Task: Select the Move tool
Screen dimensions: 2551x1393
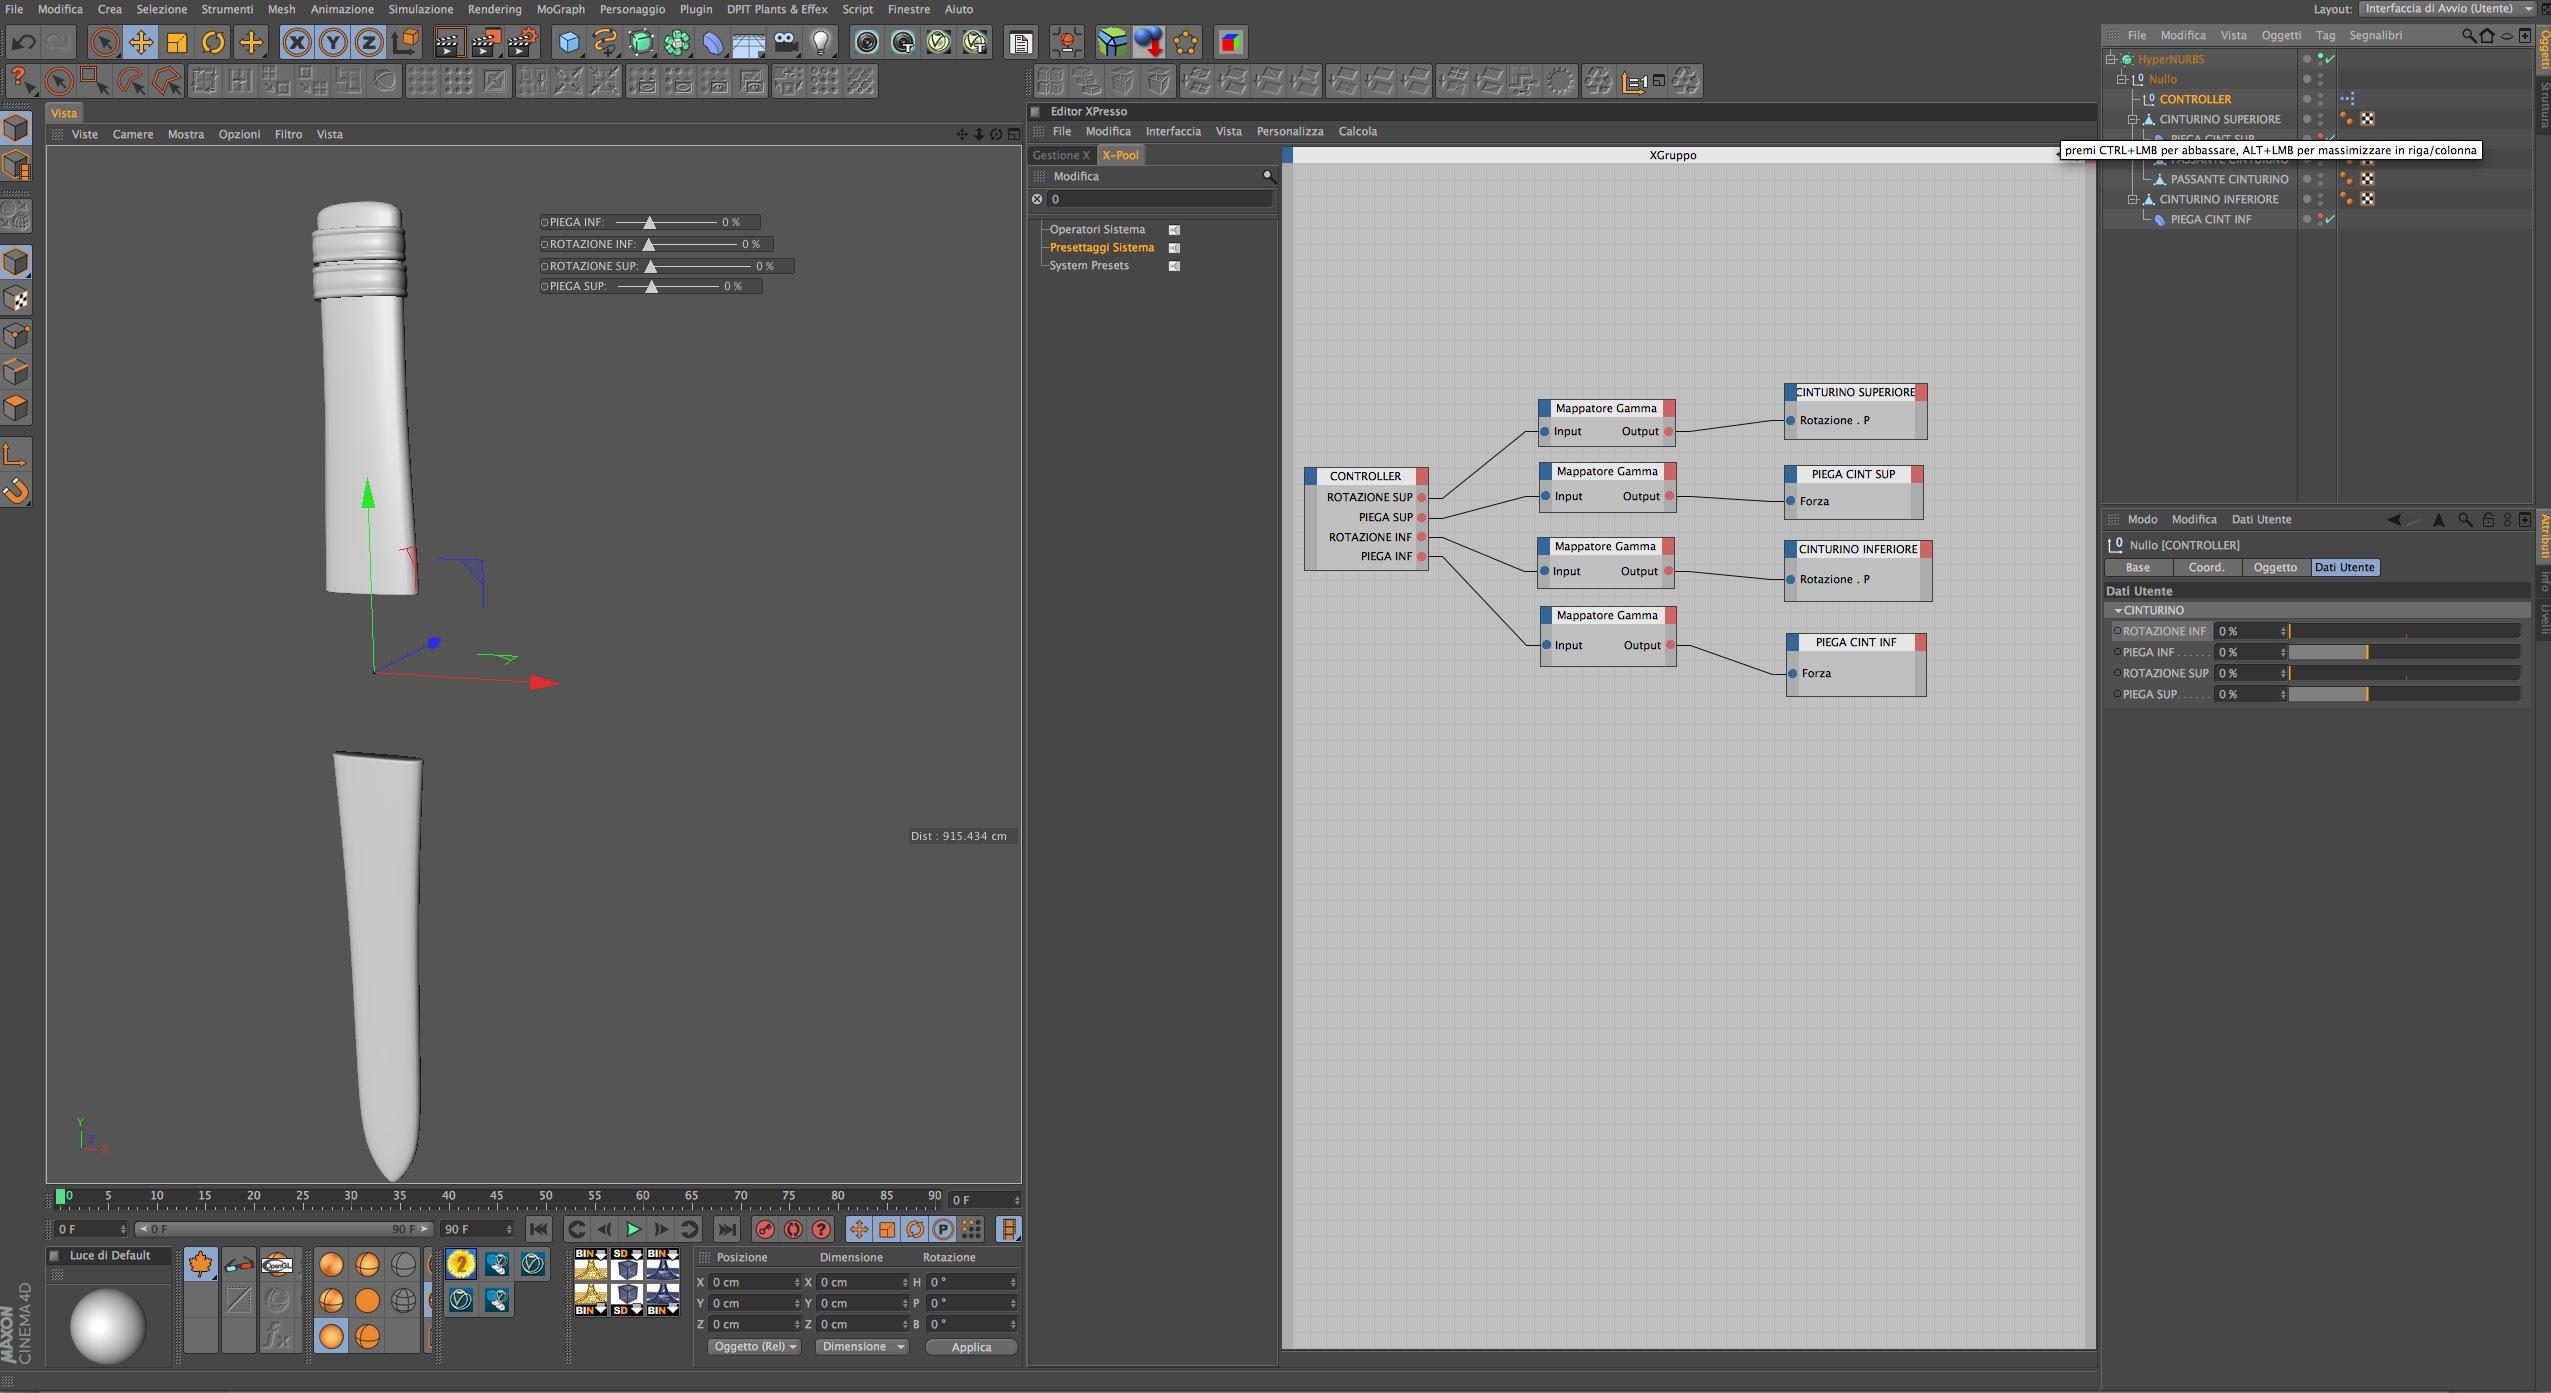Action: tap(141, 42)
